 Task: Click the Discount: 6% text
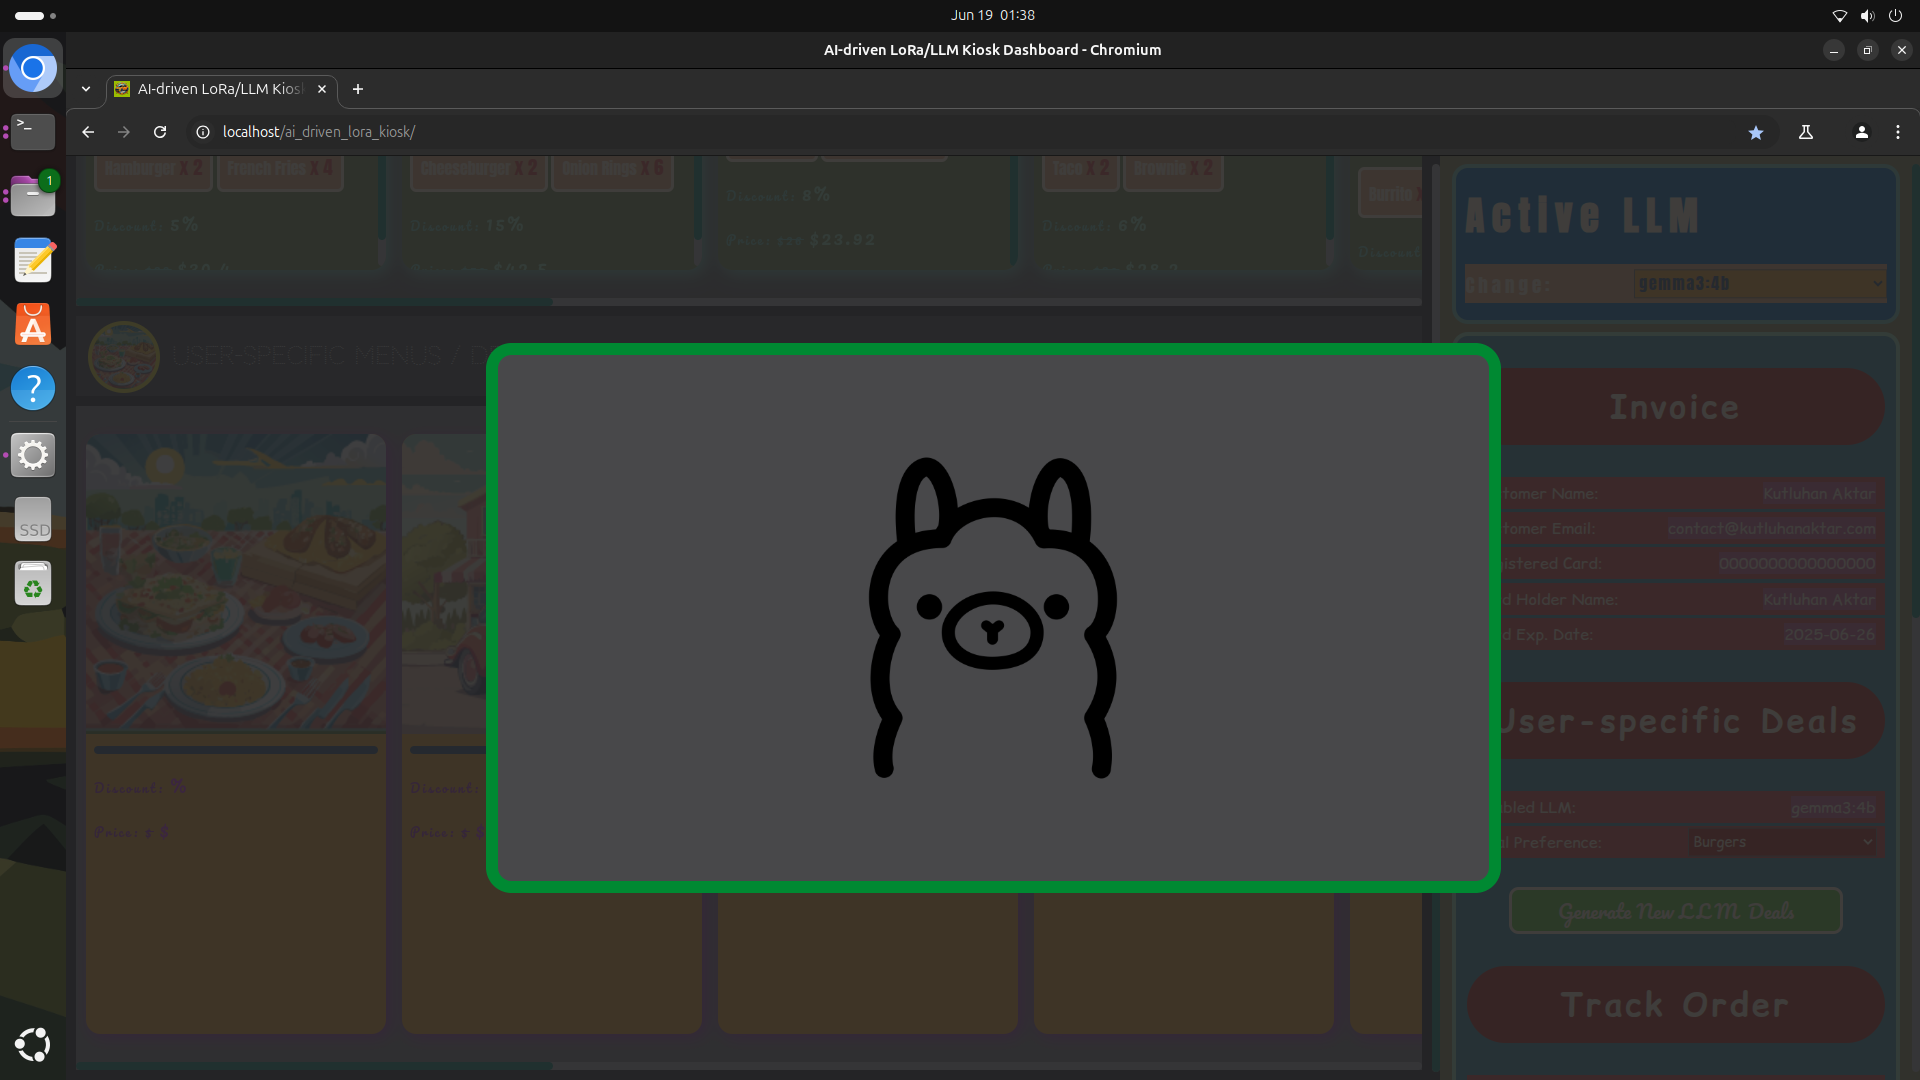1094,225
